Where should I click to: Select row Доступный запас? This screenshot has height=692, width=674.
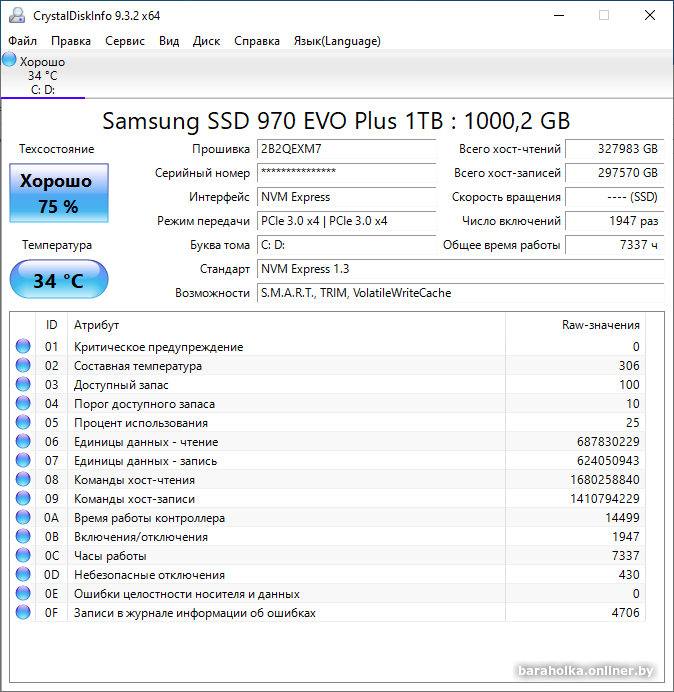[328, 384]
